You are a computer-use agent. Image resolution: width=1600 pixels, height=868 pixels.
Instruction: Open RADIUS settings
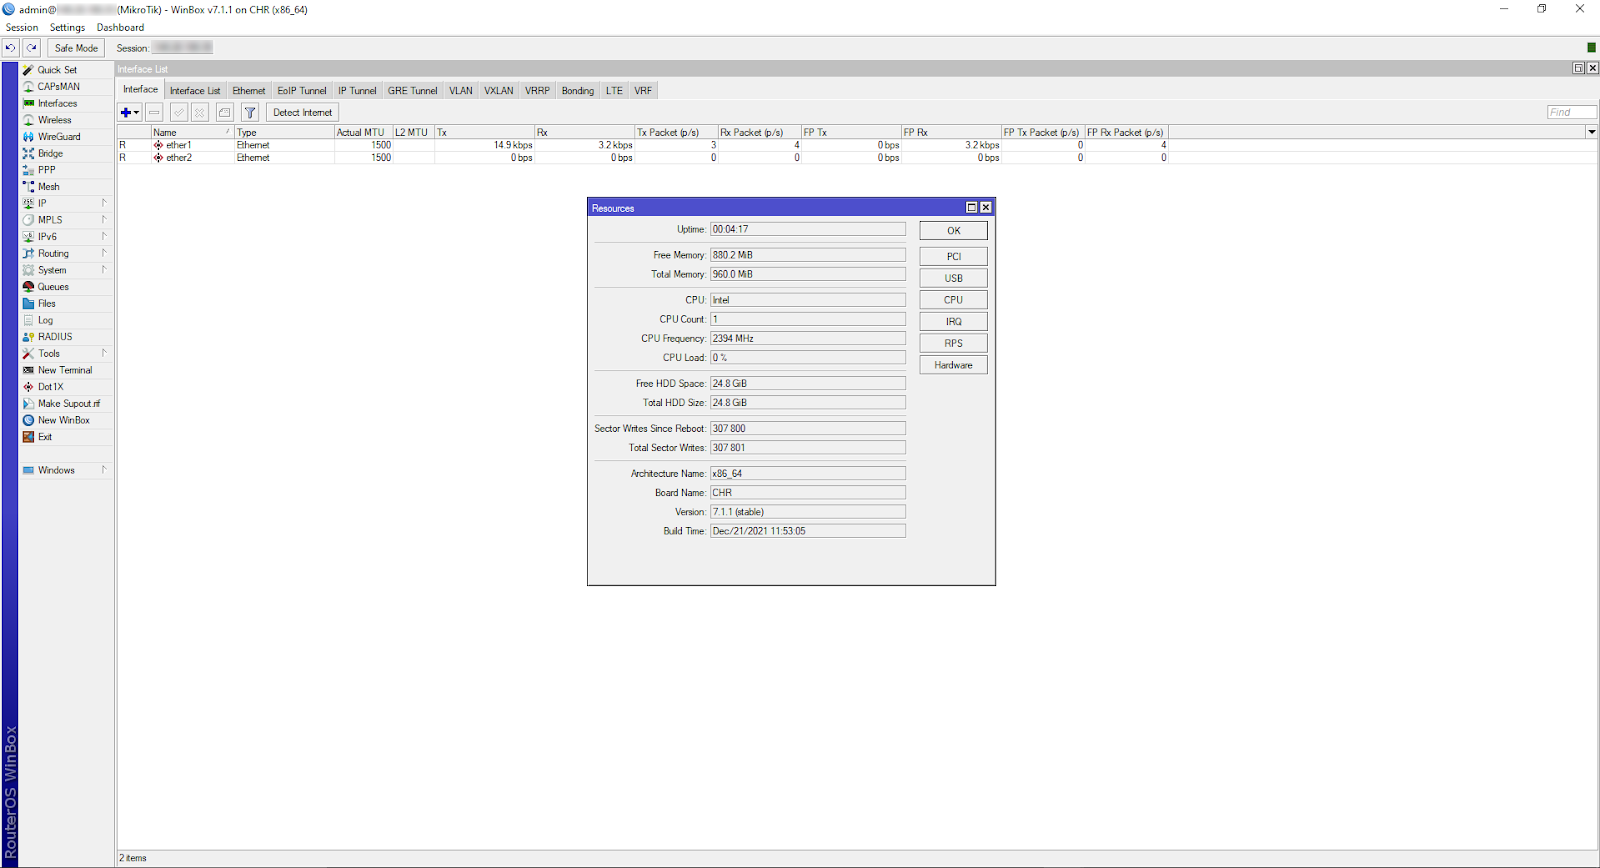(55, 337)
